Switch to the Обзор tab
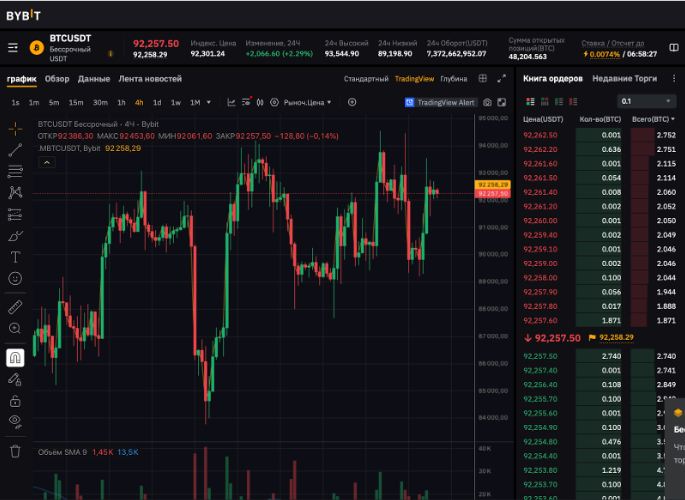 pyautogui.click(x=57, y=78)
